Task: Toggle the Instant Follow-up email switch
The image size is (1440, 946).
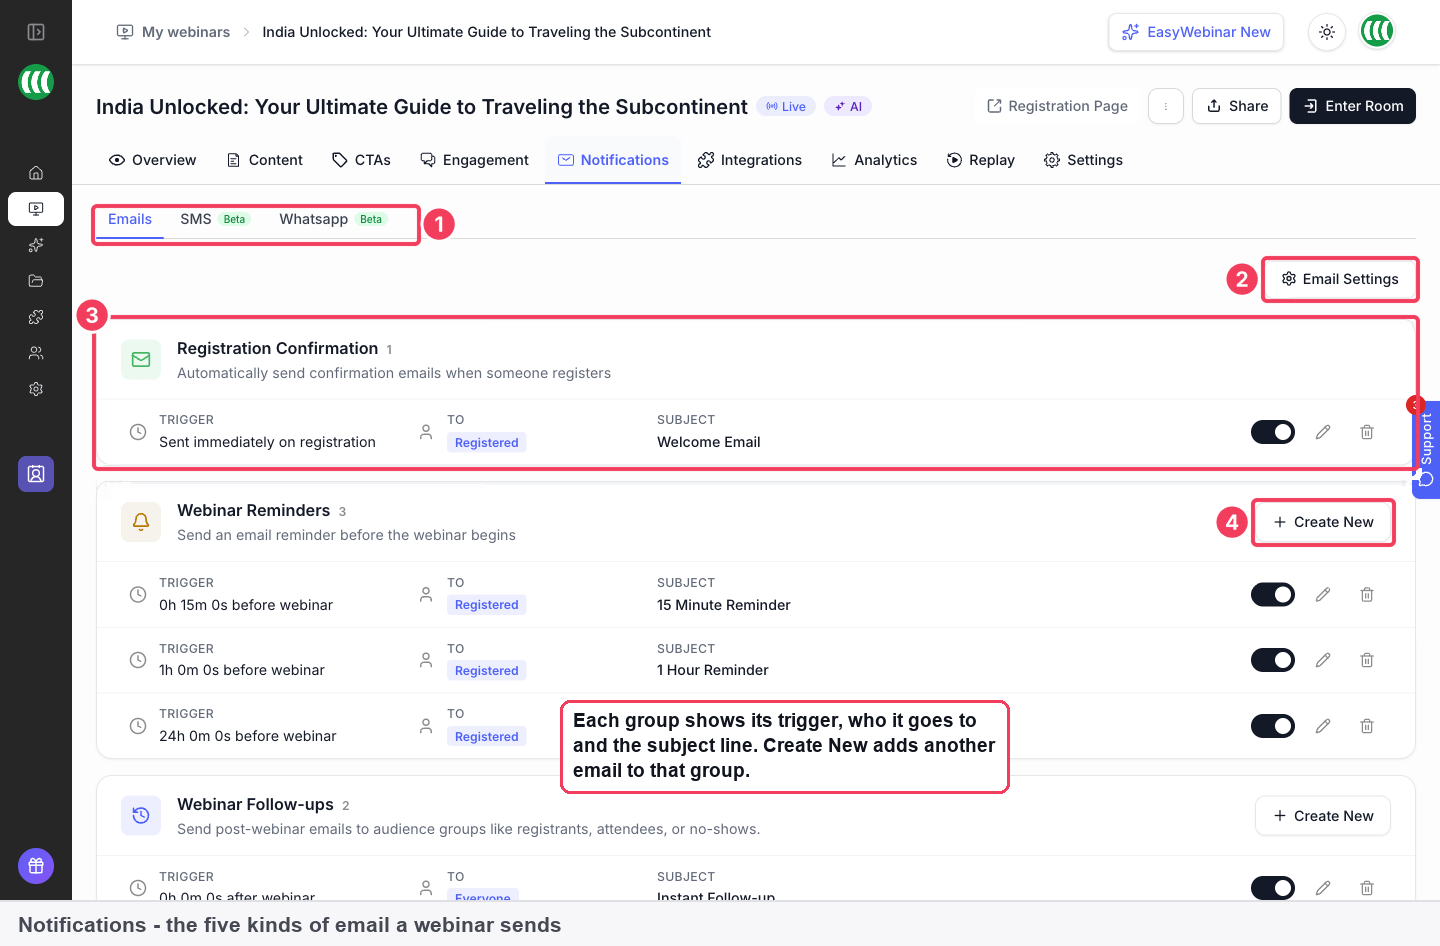Action: (1273, 888)
